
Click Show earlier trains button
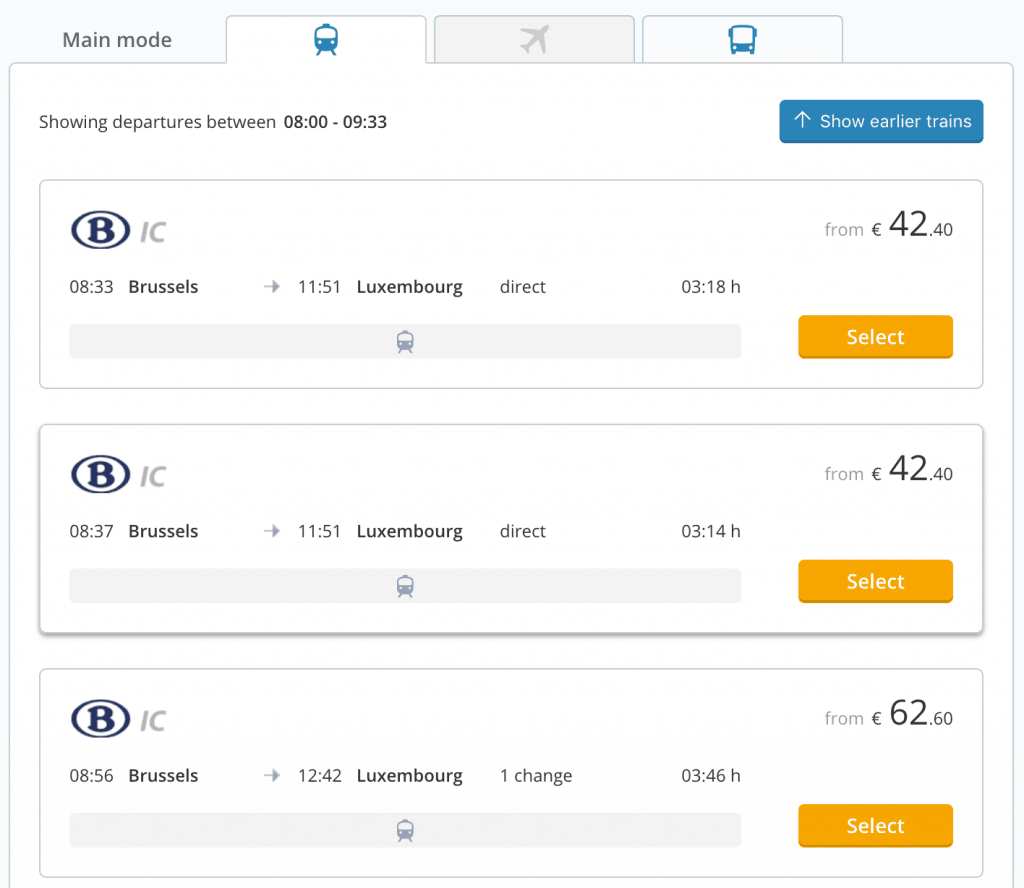click(881, 121)
